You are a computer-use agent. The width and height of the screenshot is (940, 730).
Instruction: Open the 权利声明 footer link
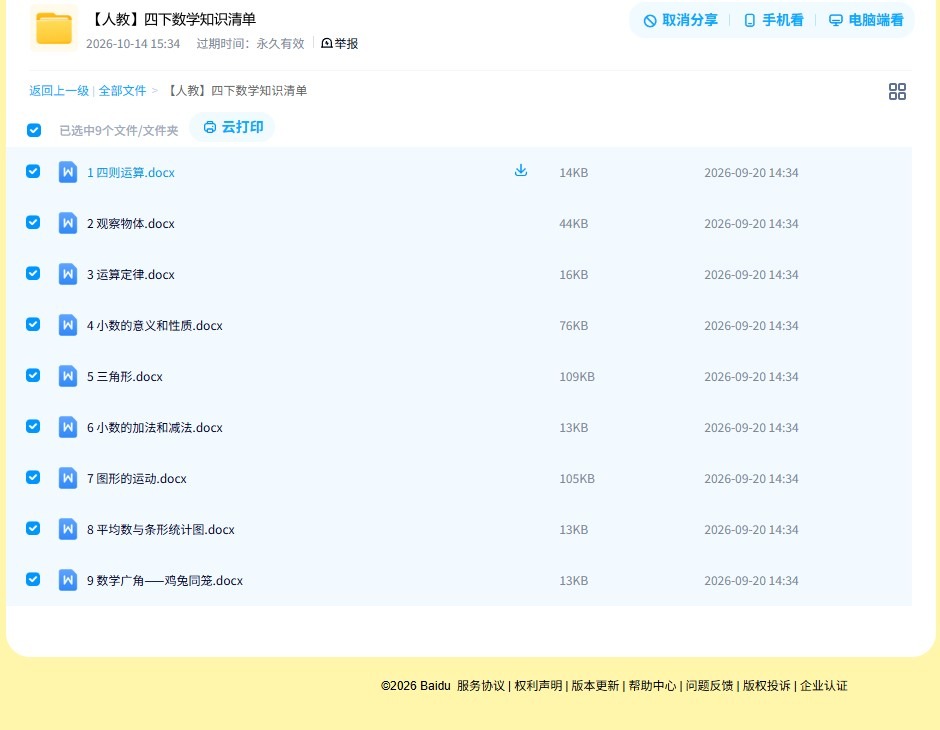(x=538, y=686)
